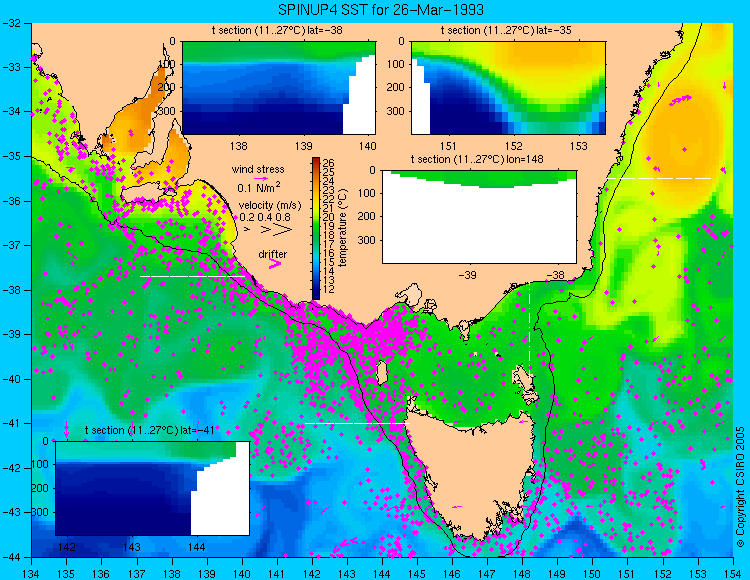The image size is (750, 580).
Task: Click the white dashed section line near latitude -38
Action: click(192, 276)
